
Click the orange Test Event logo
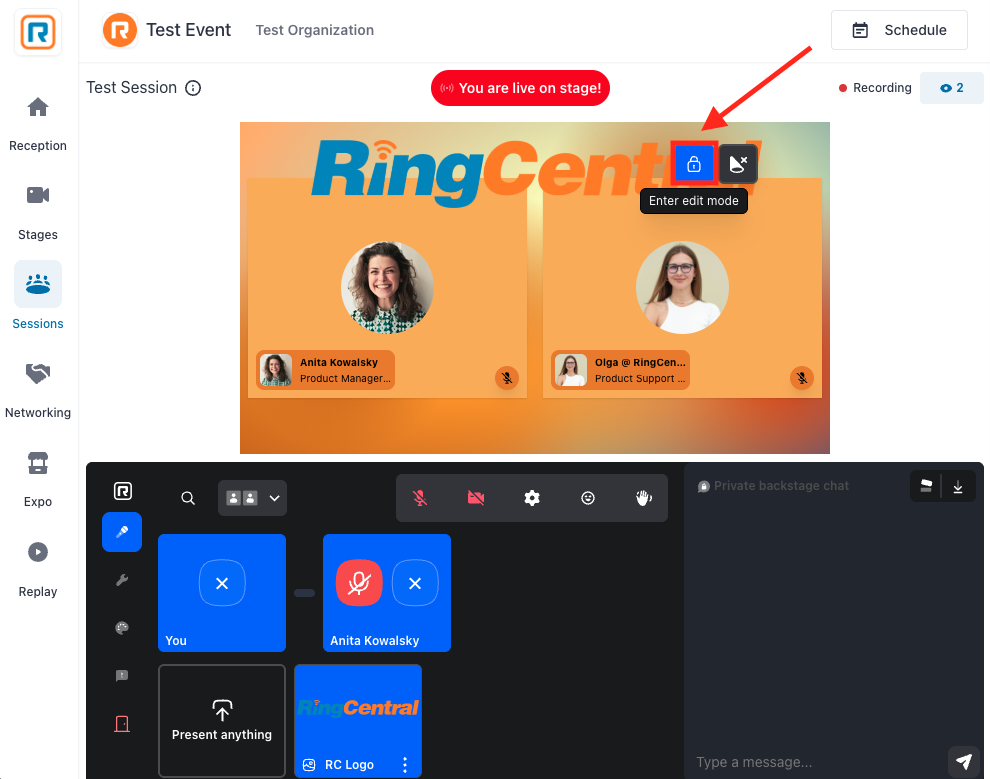120,30
